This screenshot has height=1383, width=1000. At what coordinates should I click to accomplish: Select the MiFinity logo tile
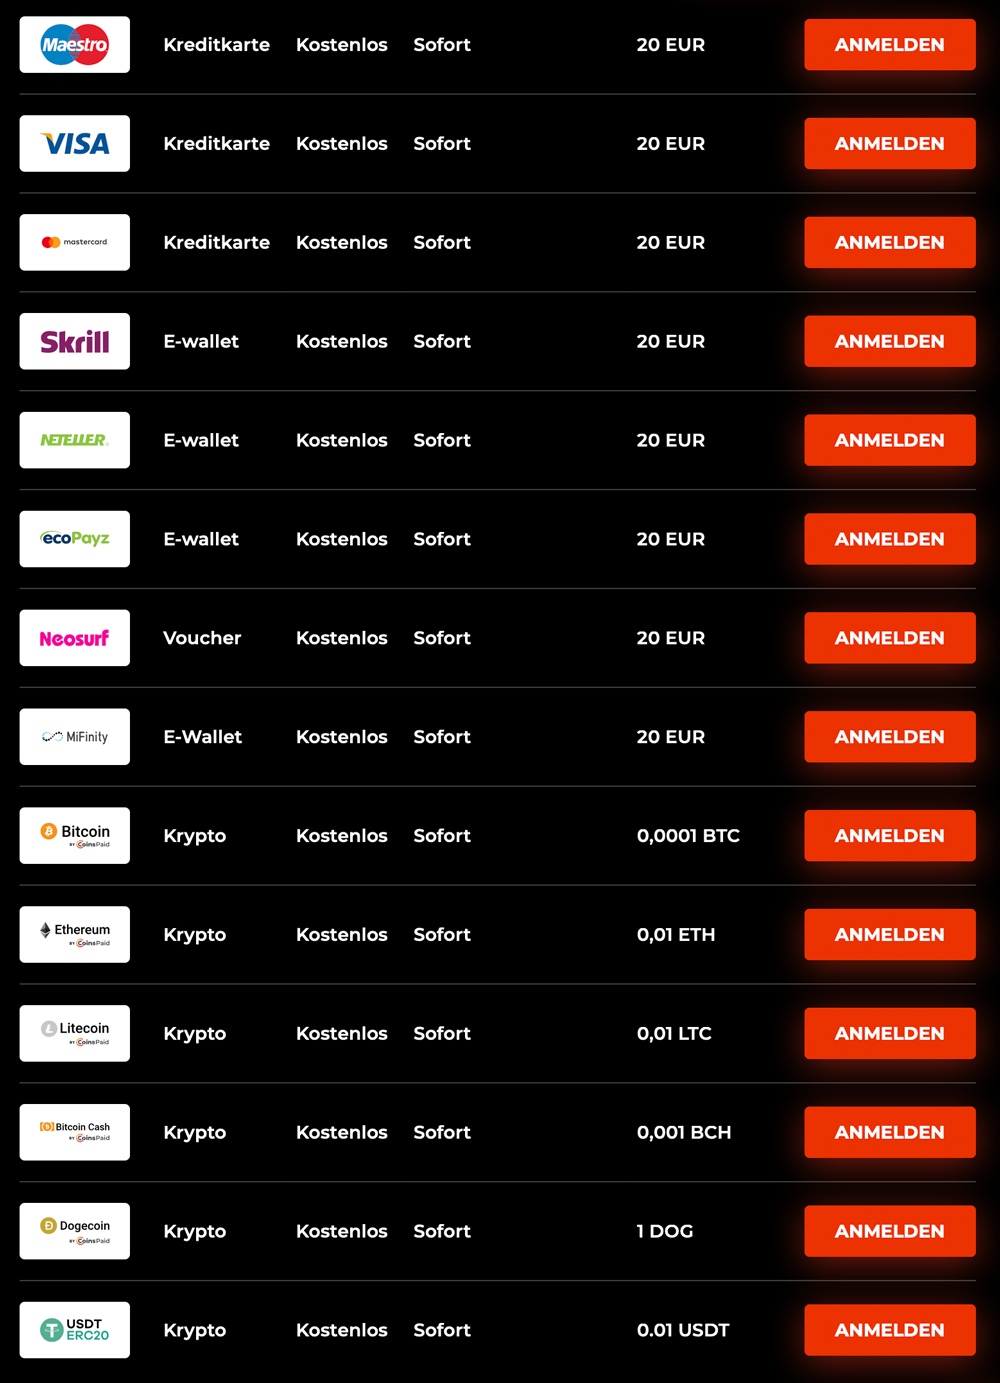point(75,737)
